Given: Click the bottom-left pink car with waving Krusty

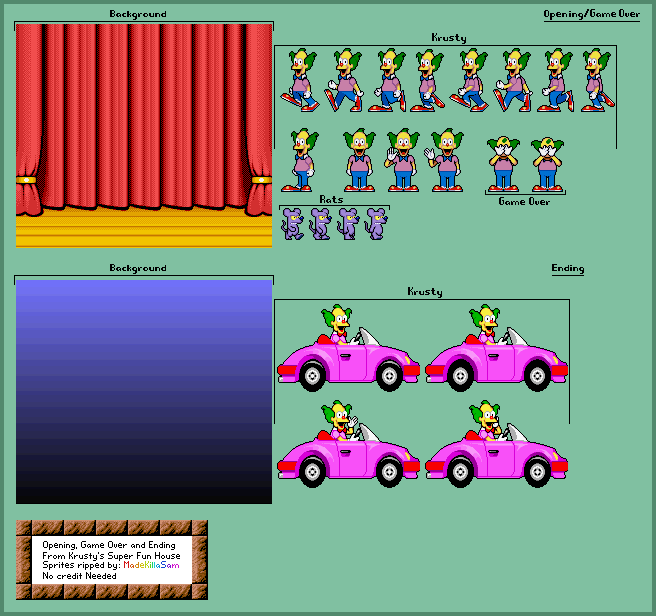Looking at the screenshot, I should click(348, 444).
